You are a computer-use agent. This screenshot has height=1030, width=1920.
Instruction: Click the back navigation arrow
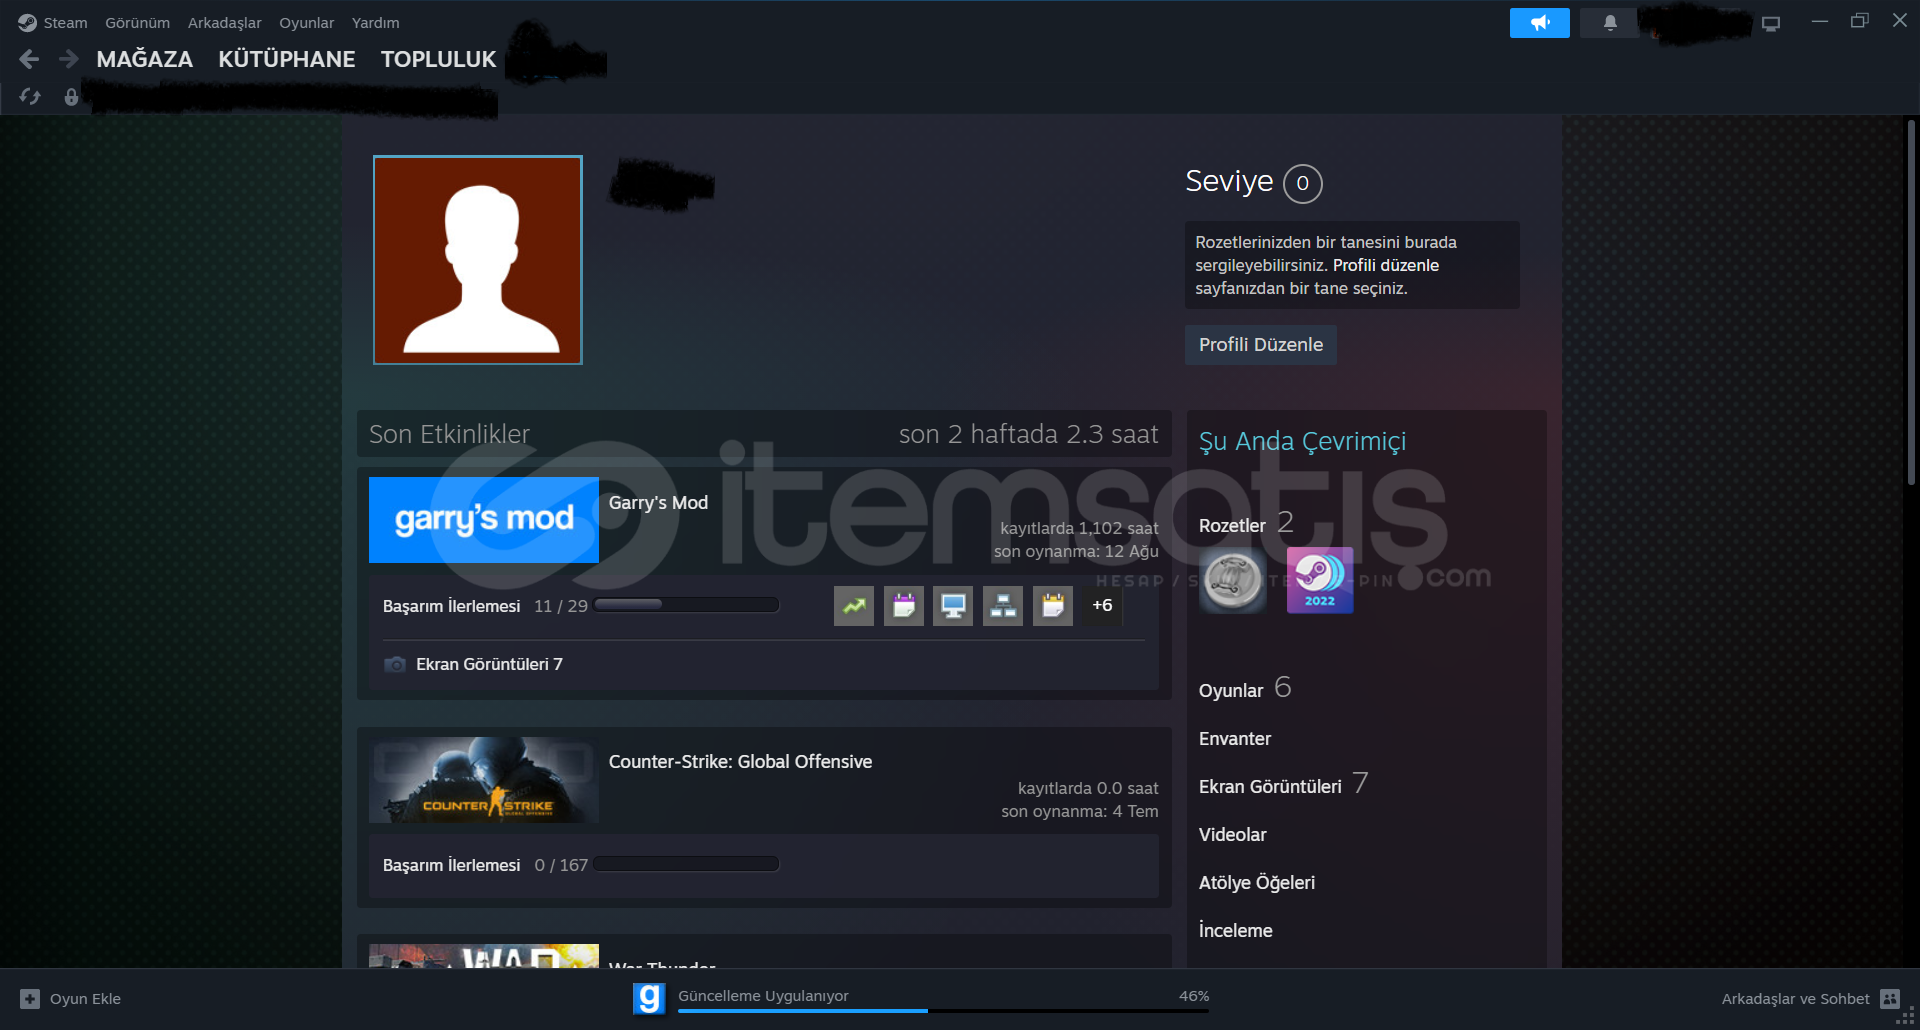coord(29,60)
